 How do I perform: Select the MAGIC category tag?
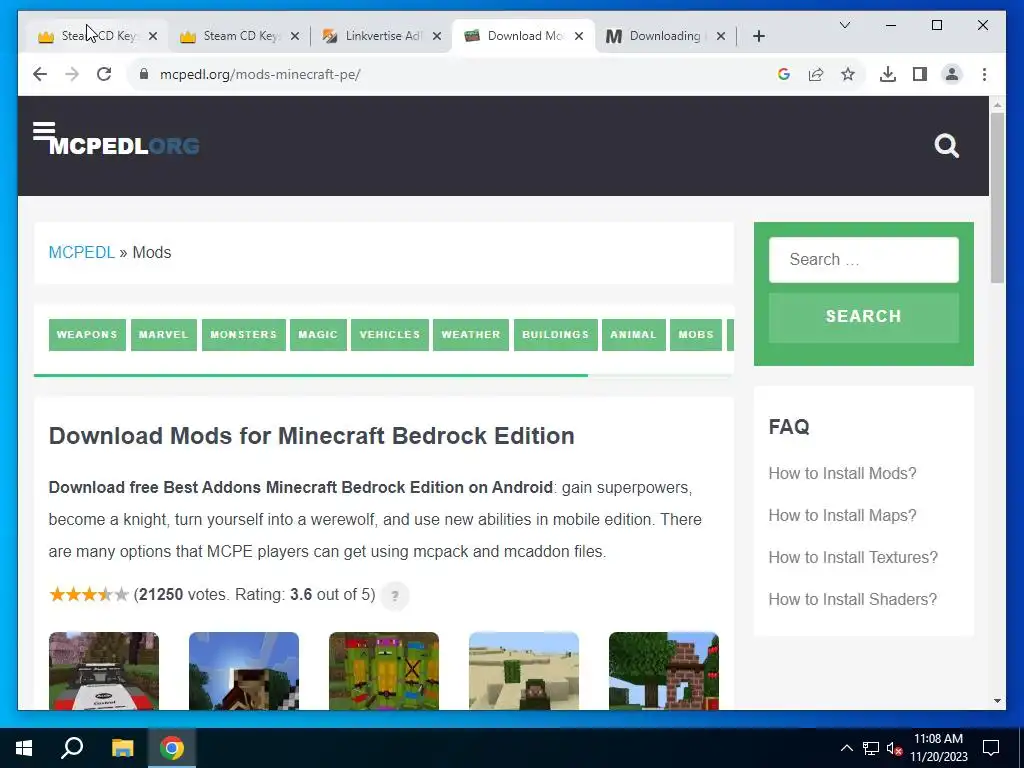[x=318, y=334]
